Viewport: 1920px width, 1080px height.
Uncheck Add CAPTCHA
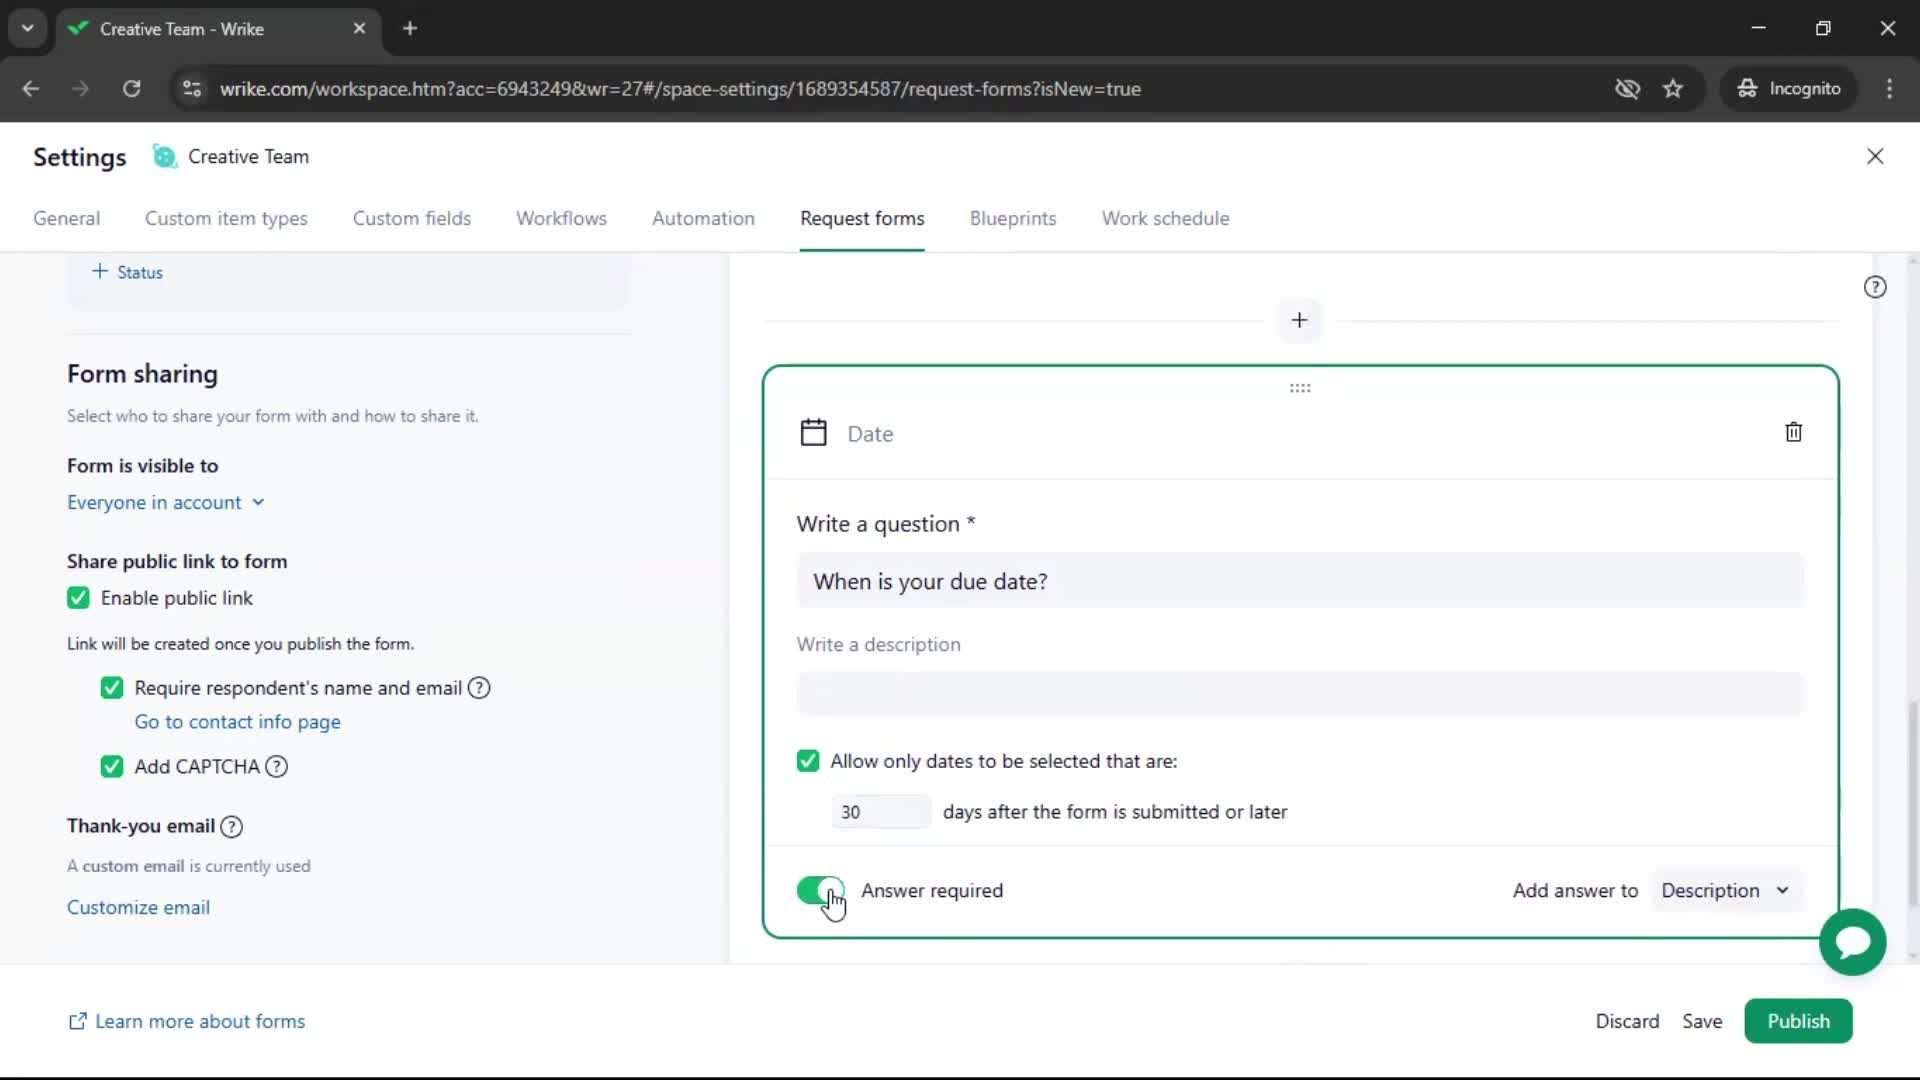112,767
